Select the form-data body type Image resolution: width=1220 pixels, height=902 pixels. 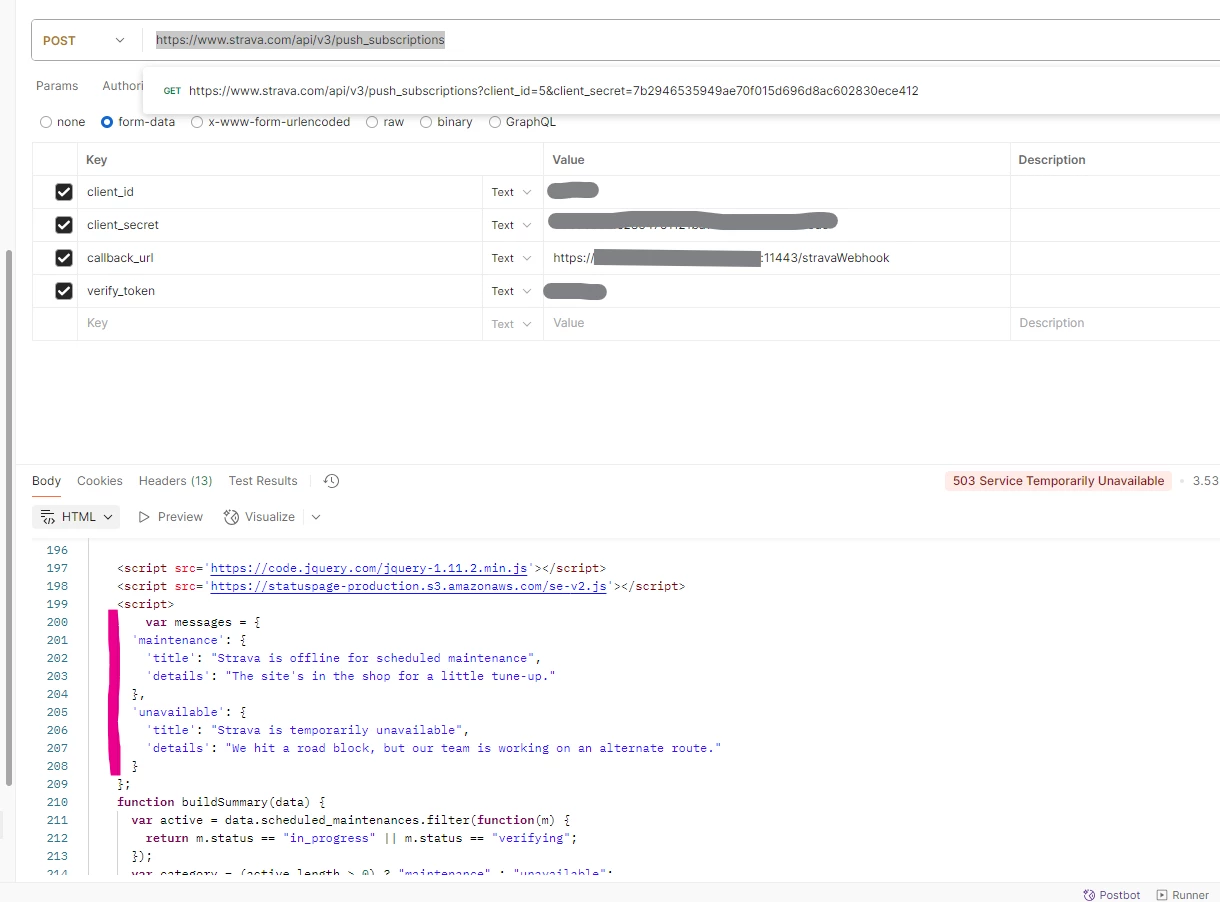click(138, 122)
